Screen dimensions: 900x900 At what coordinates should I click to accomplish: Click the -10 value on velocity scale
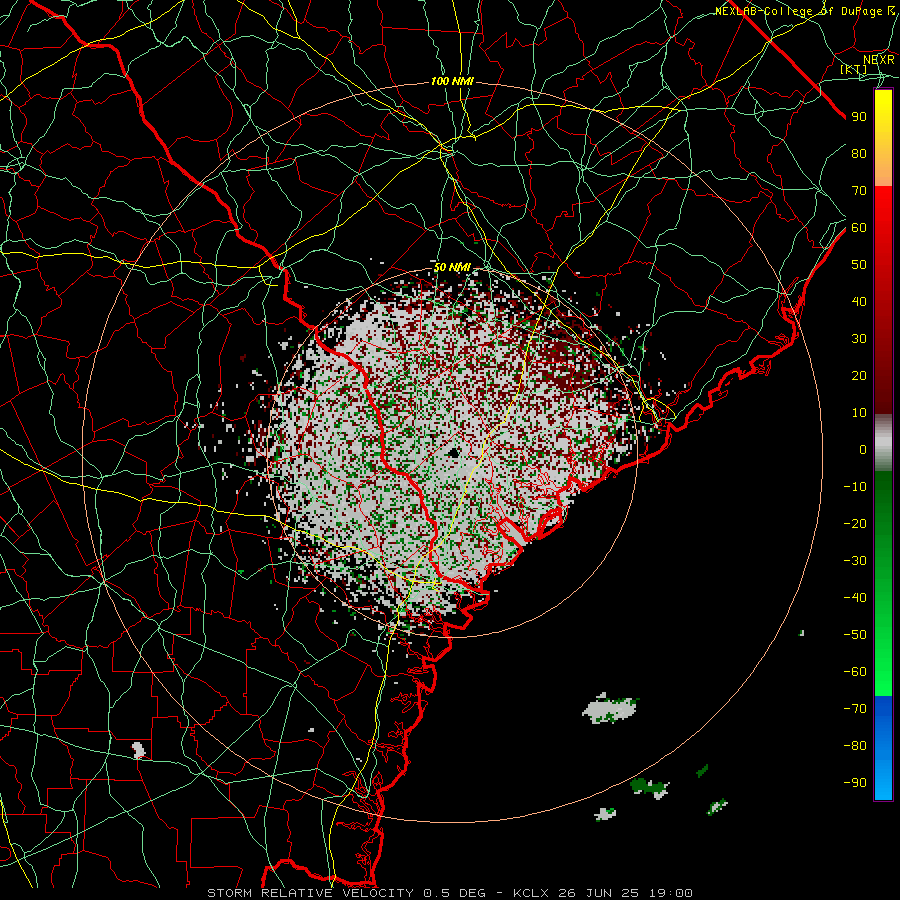coord(855,487)
